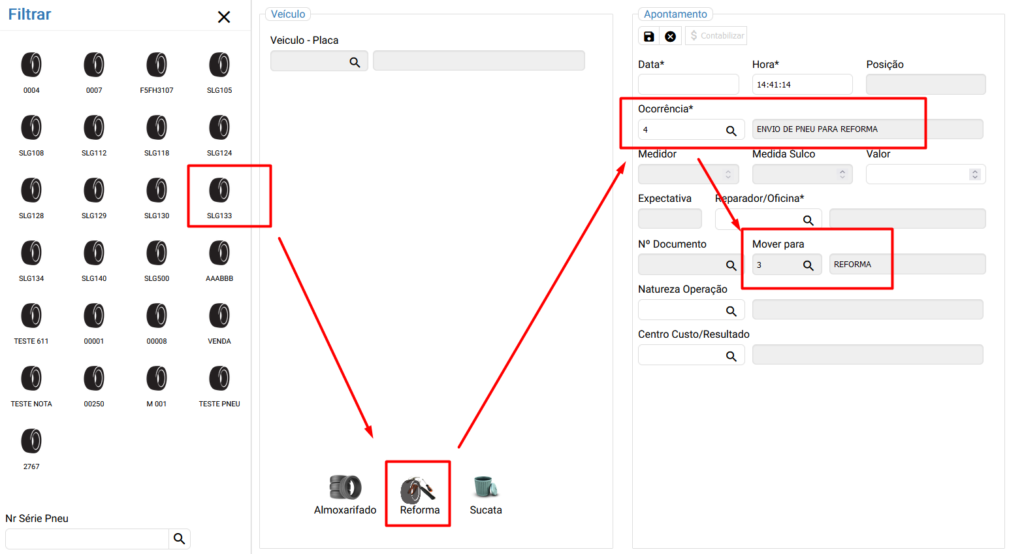Click the save floppy disk icon

(649, 36)
